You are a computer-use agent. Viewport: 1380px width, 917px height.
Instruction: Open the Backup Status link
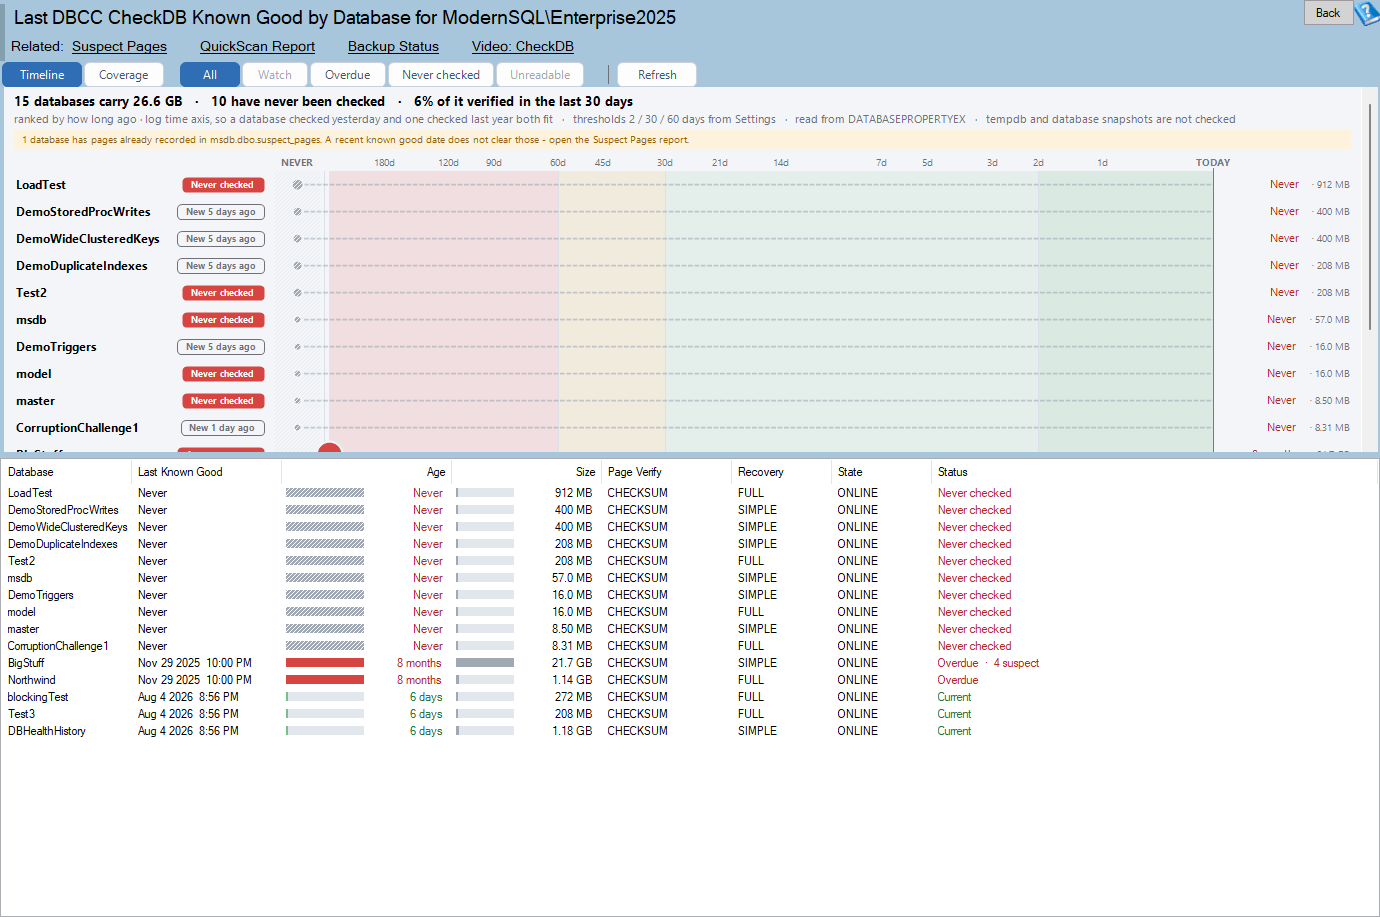point(393,46)
